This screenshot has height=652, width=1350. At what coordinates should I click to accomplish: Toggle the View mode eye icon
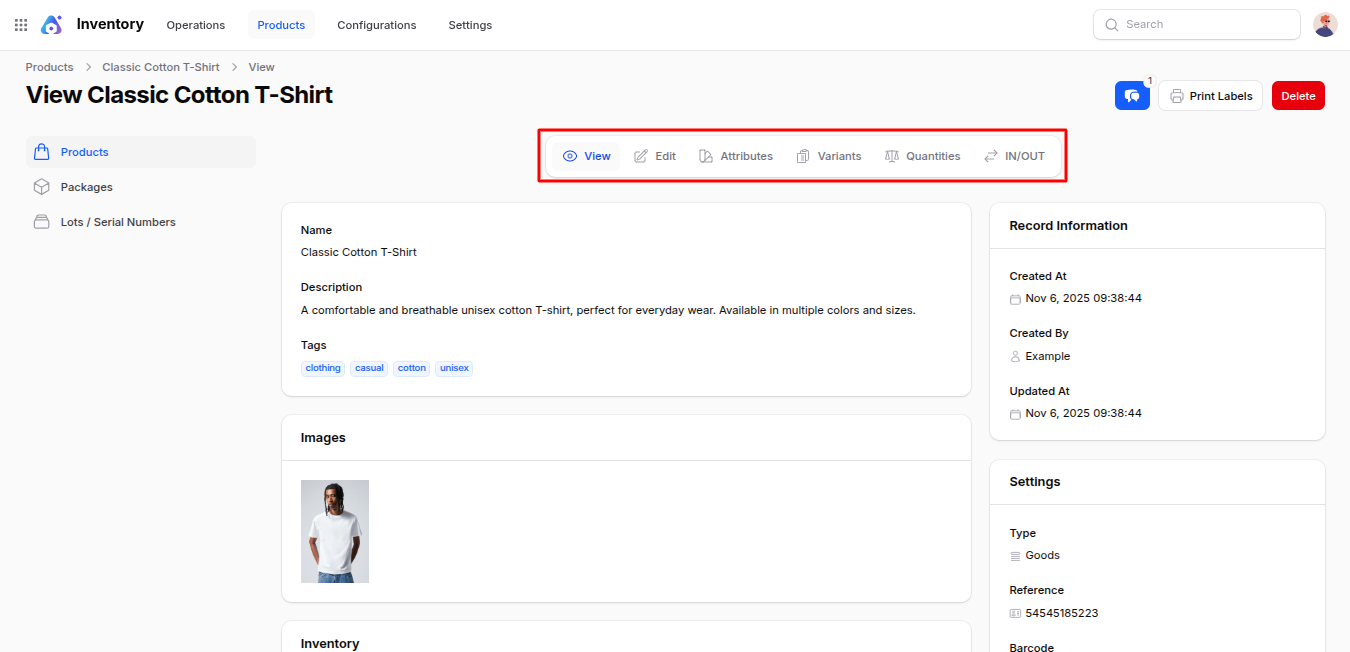point(571,156)
